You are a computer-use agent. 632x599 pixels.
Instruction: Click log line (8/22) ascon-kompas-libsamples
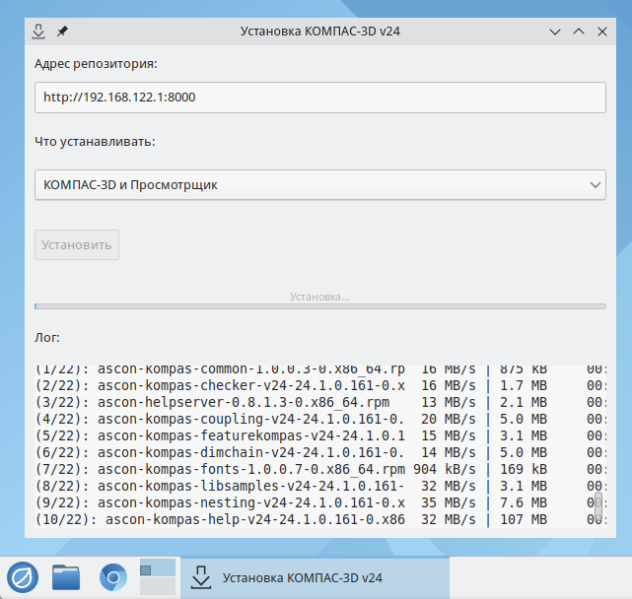click(x=321, y=486)
